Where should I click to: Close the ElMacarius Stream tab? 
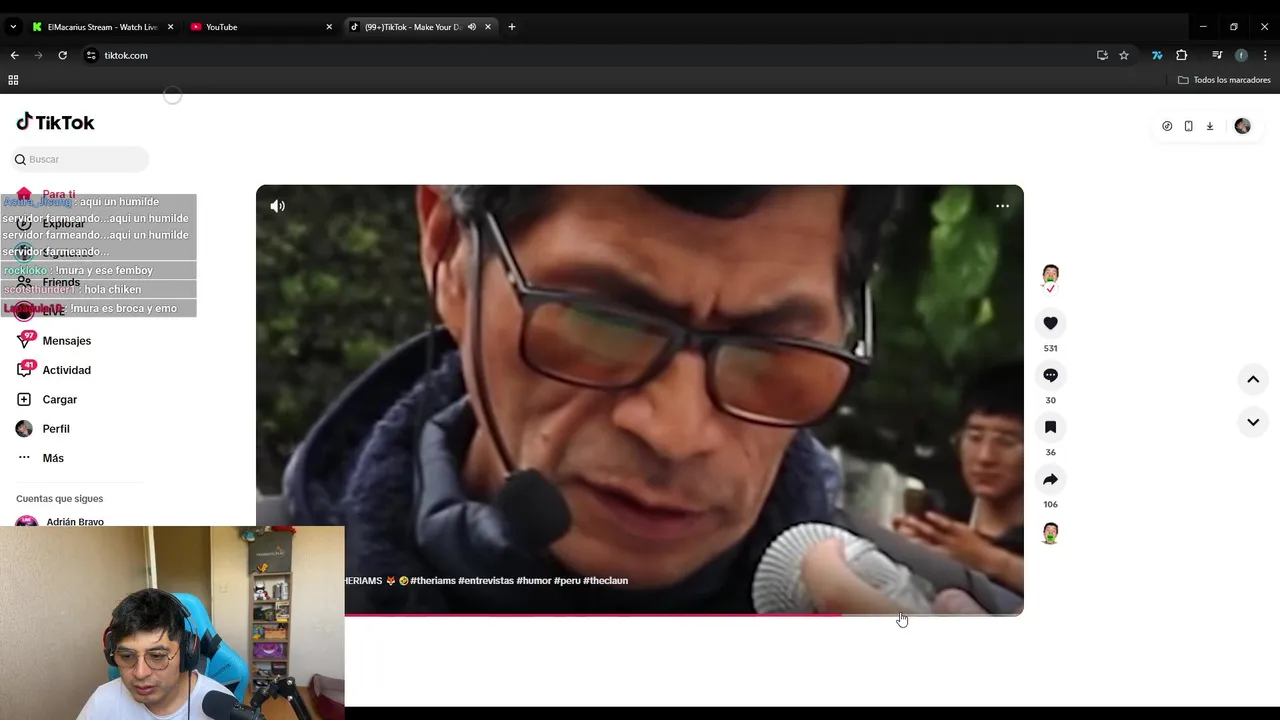click(x=170, y=27)
